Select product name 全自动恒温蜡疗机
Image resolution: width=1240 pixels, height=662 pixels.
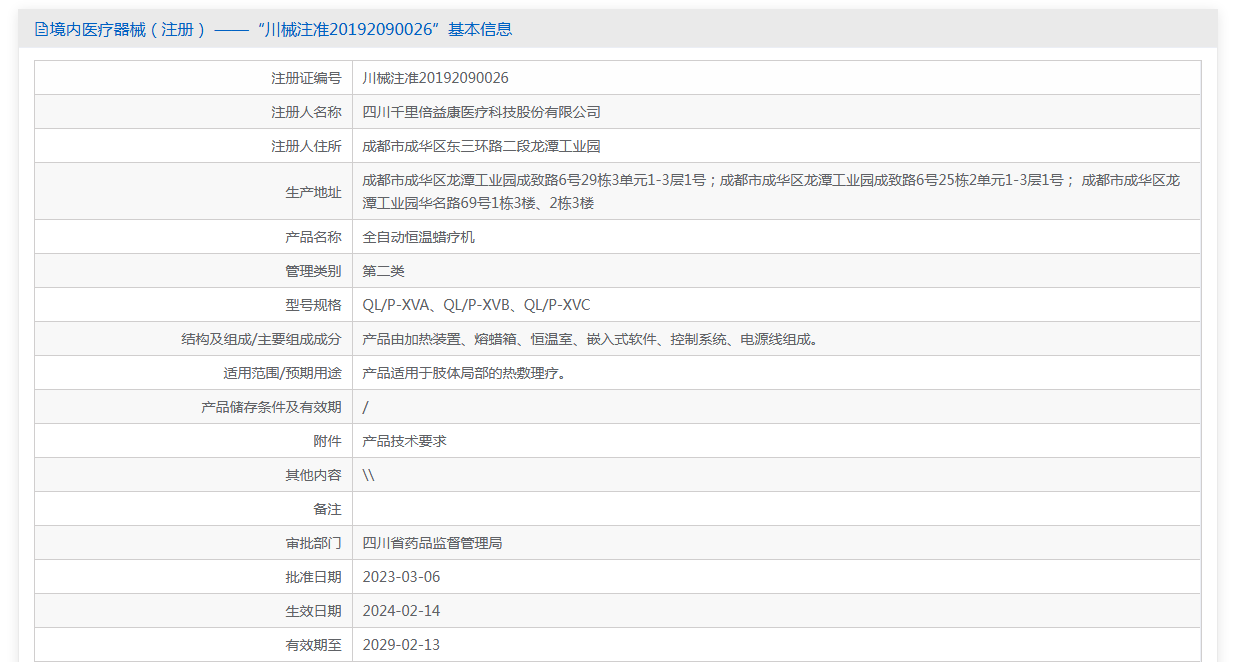point(418,237)
